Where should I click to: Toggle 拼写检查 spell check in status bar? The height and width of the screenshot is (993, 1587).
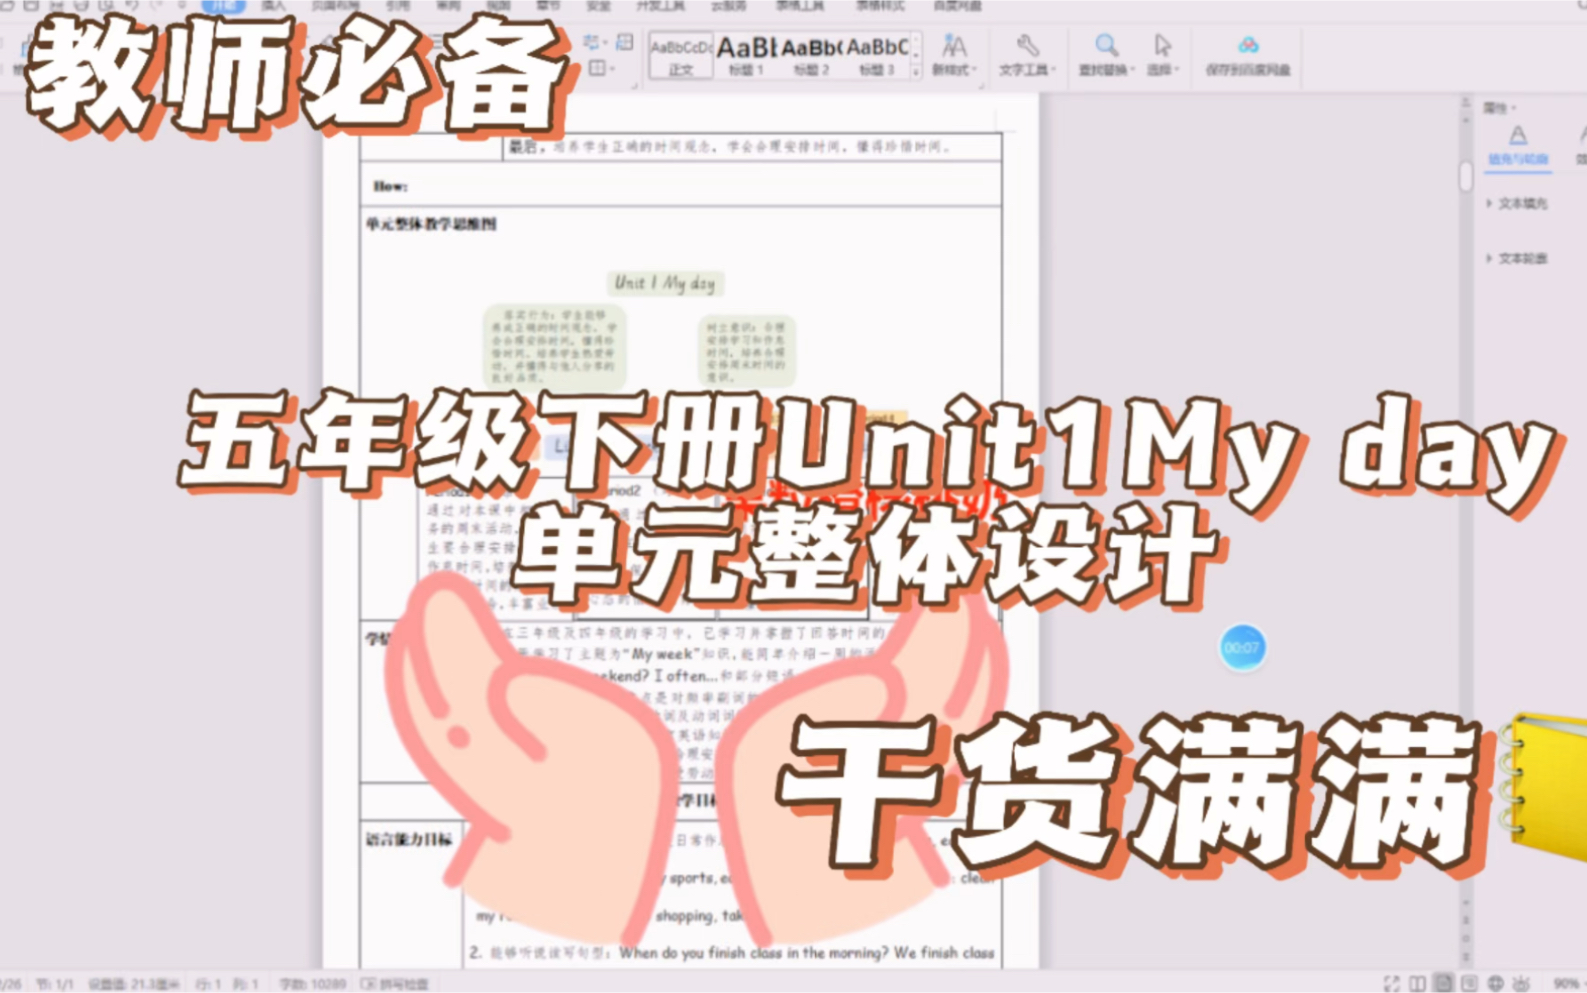coord(395,984)
